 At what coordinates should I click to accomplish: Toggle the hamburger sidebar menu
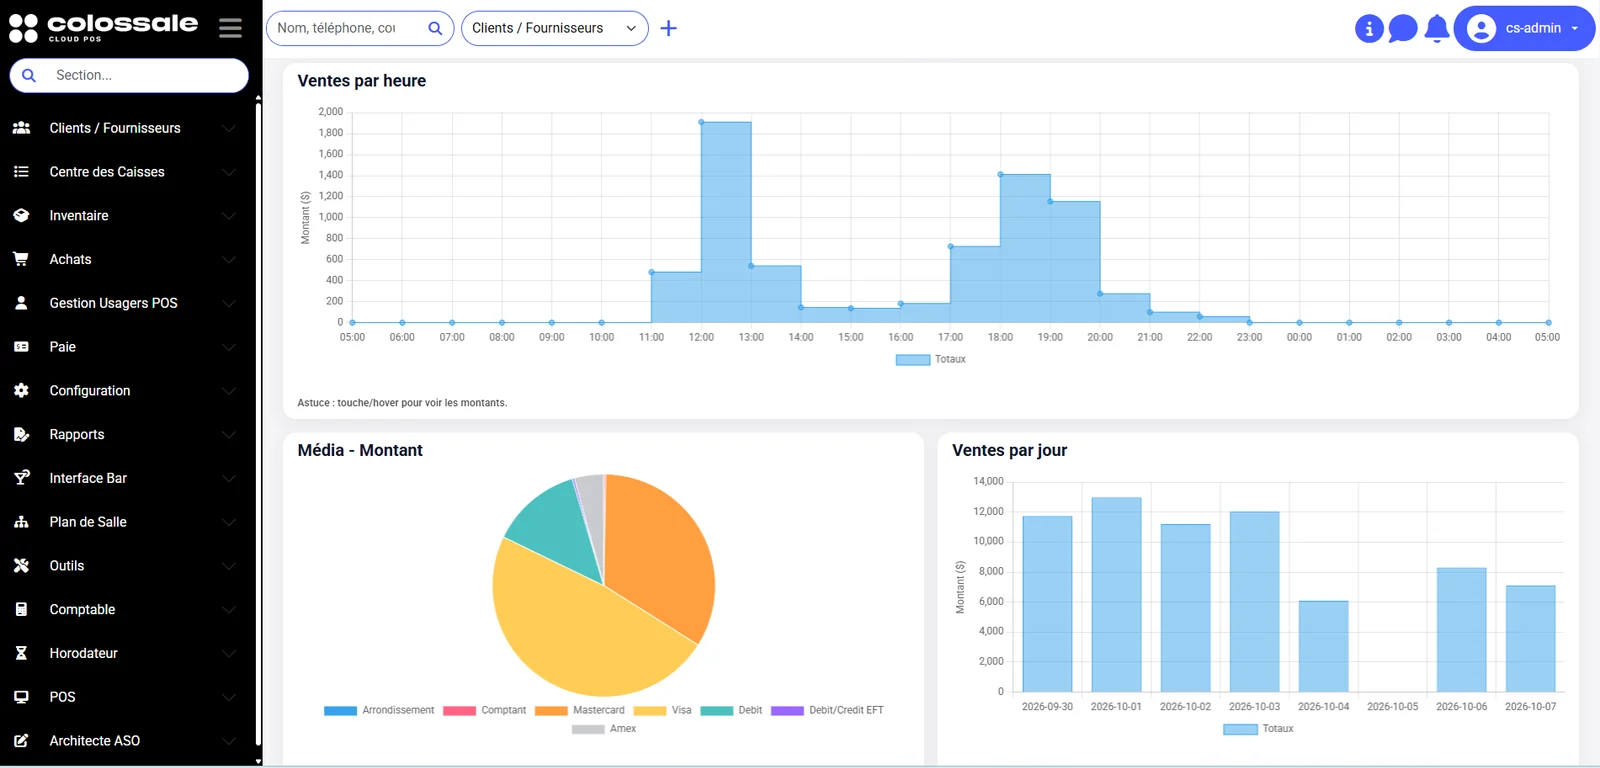230,28
